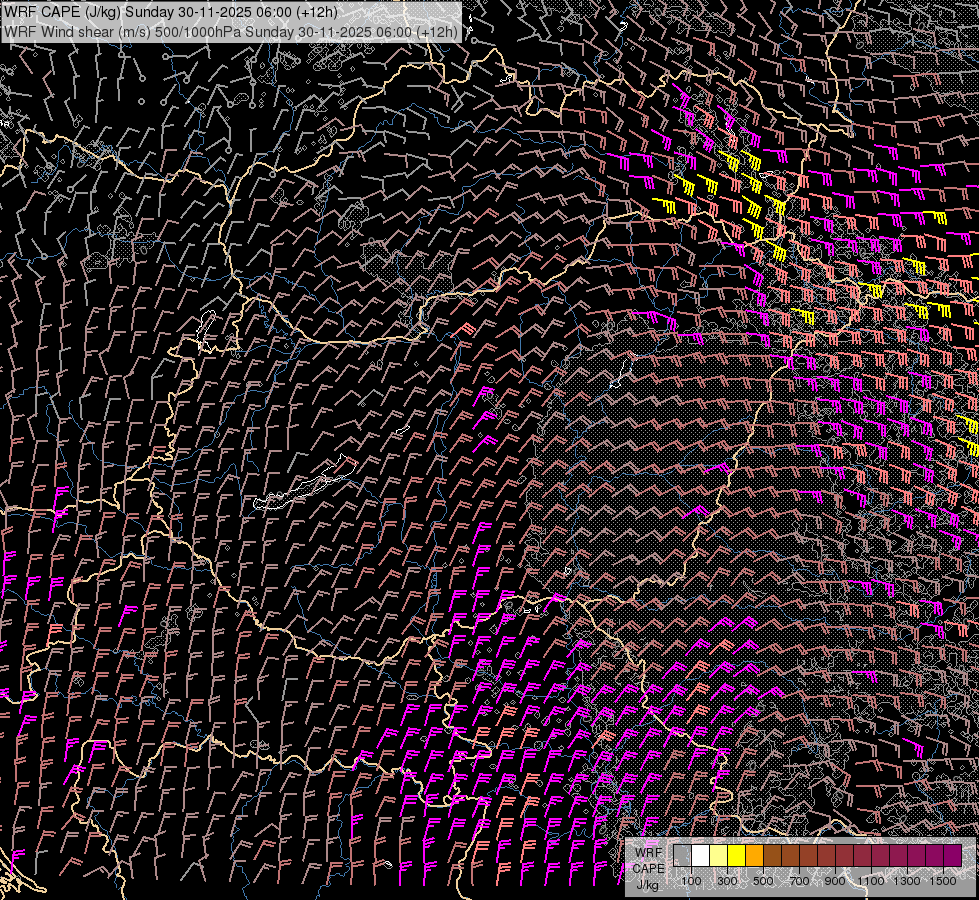Select the 500 tick label in legend
979x900 pixels.
[x=763, y=881]
